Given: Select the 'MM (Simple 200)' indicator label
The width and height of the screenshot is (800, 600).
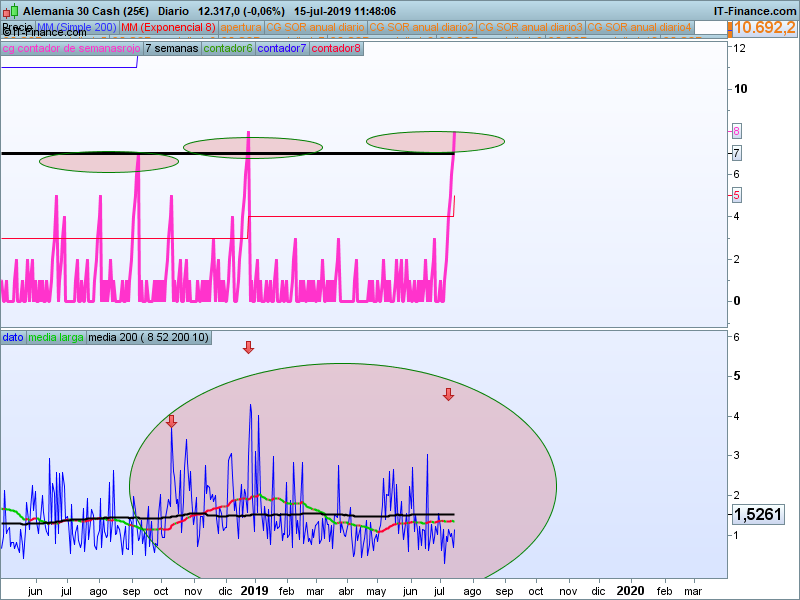Looking at the screenshot, I should click(77, 27).
